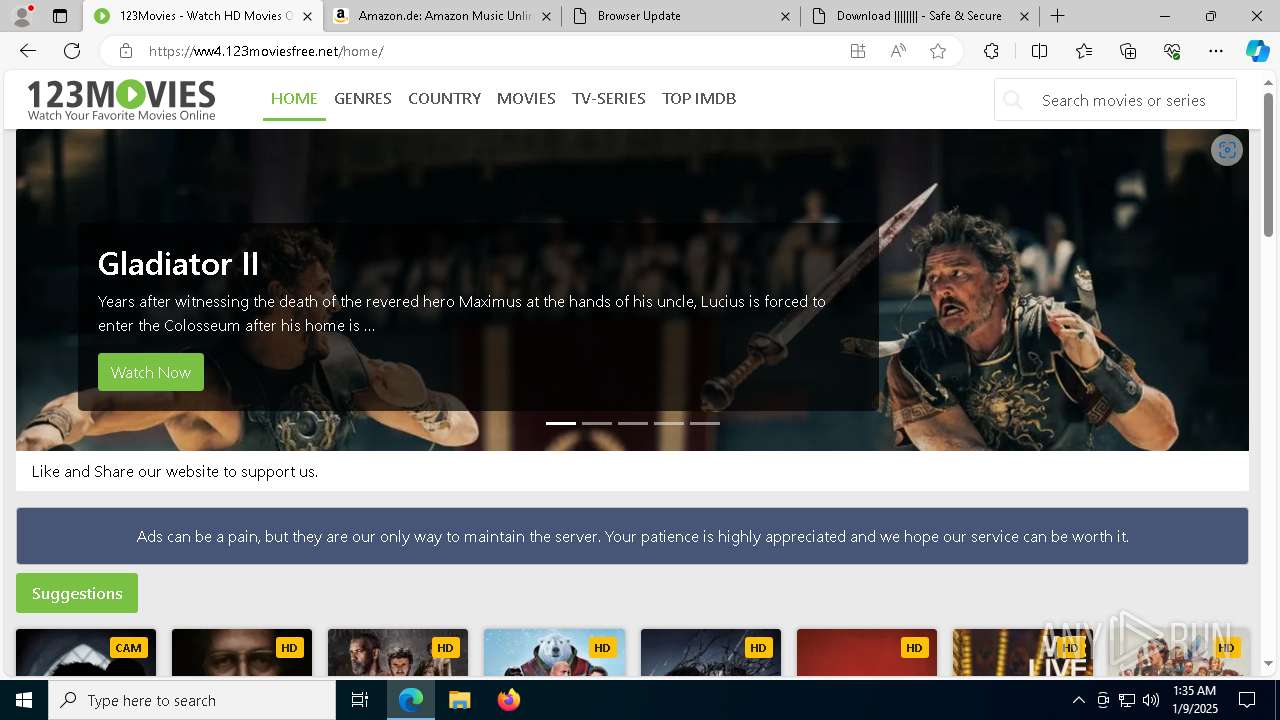Add page to favorites star
The image size is (1280, 720).
[x=938, y=51]
